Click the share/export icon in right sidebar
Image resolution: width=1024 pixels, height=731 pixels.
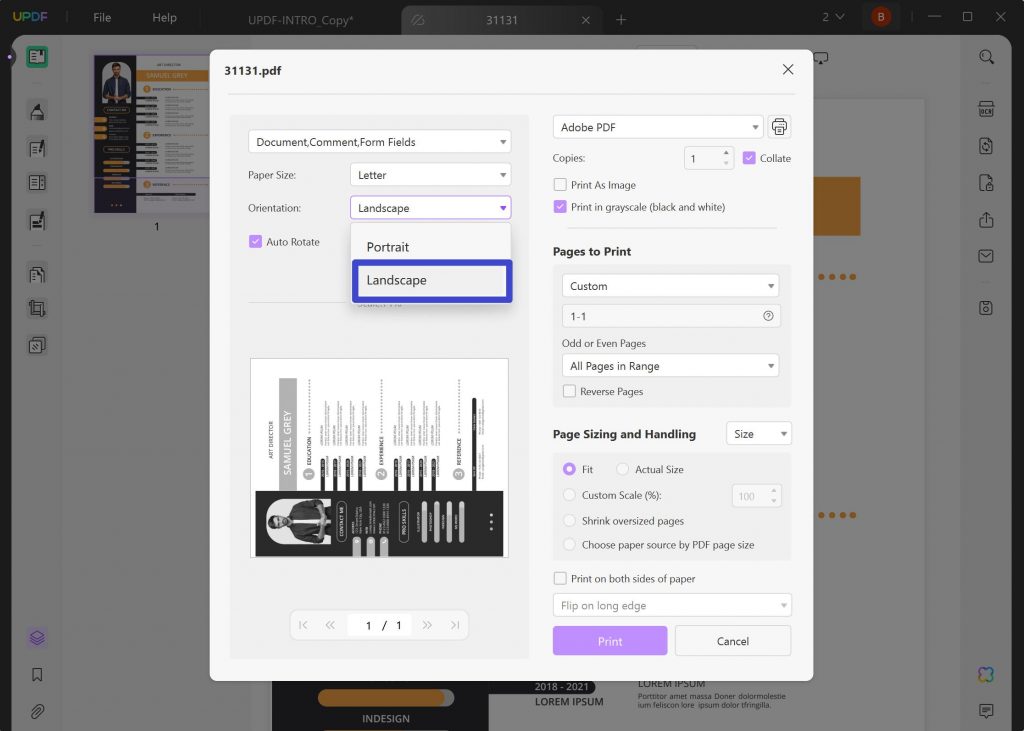click(x=987, y=220)
